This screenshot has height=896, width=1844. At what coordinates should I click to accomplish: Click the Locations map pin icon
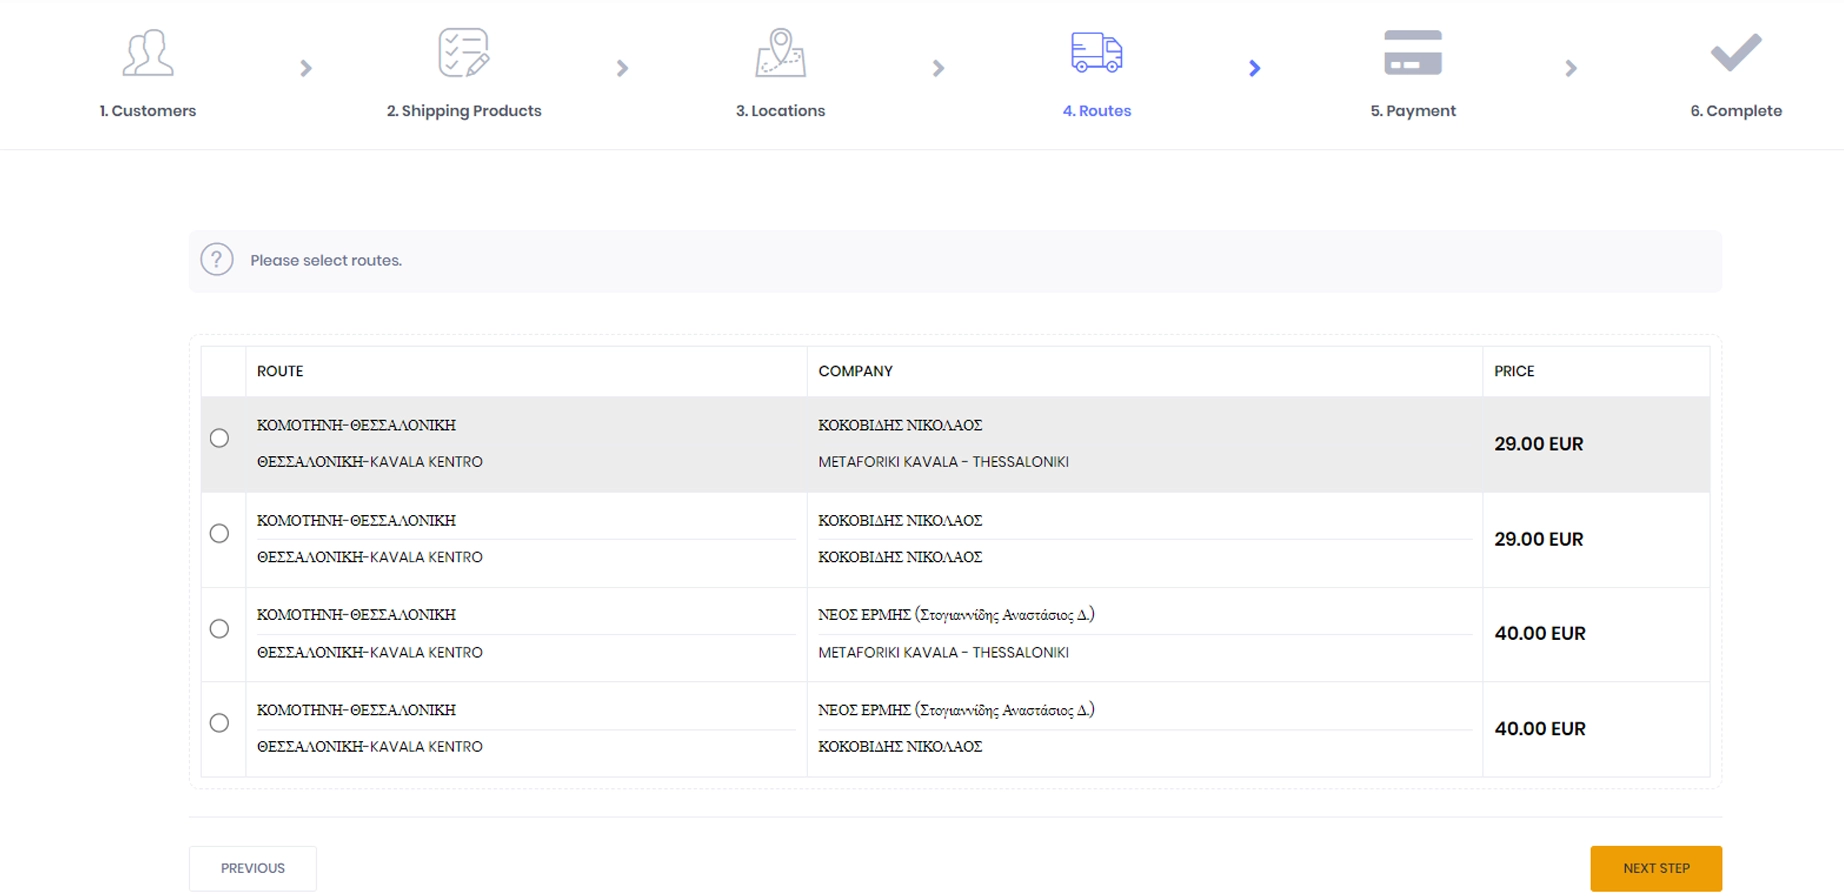click(x=780, y=53)
